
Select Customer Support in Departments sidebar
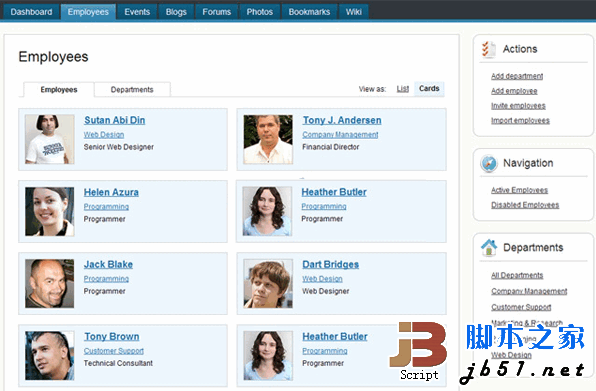click(x=521, y=307)
